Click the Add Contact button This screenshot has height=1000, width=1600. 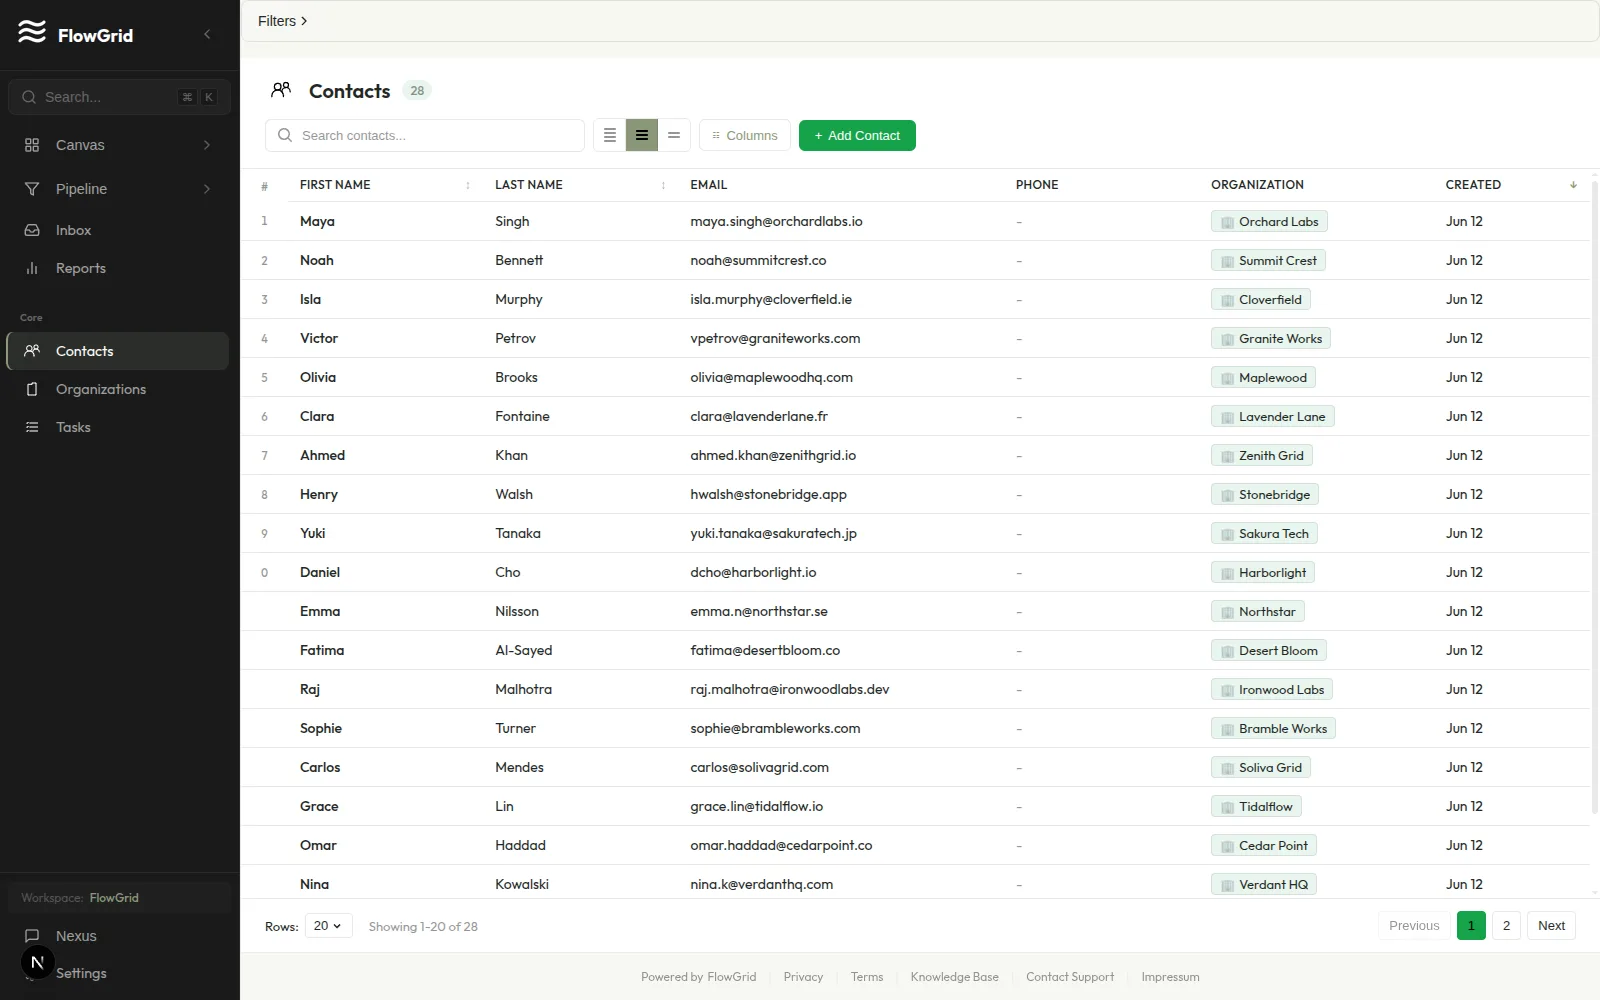pos(857,135)
